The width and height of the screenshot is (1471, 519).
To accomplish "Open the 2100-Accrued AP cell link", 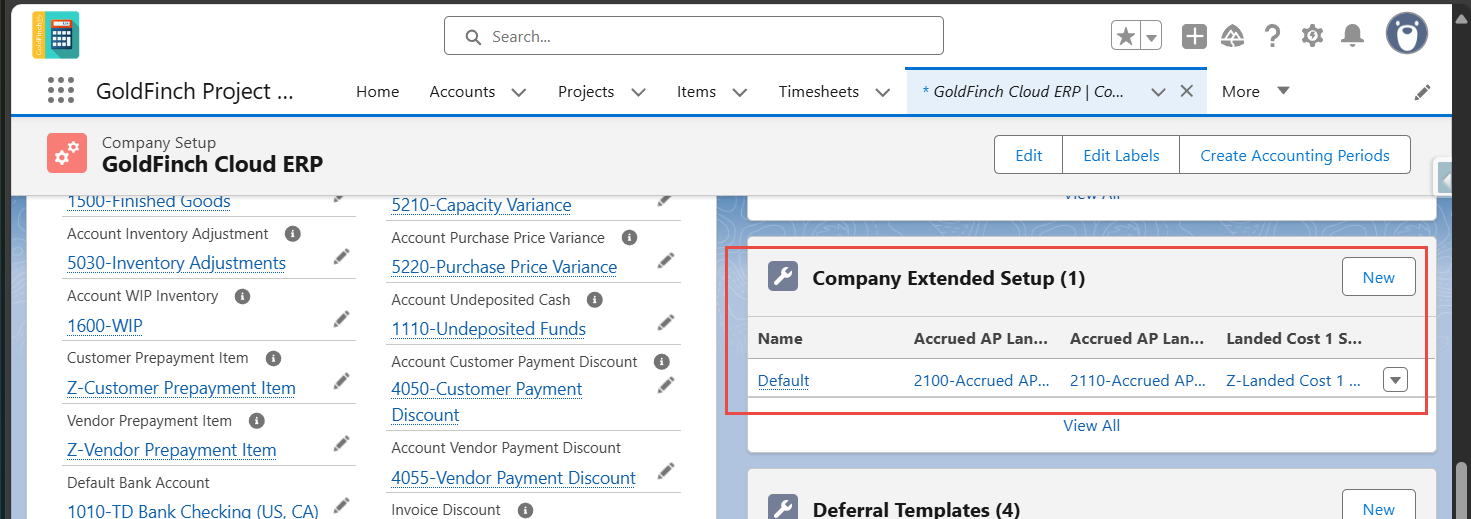I will (981, 381).
